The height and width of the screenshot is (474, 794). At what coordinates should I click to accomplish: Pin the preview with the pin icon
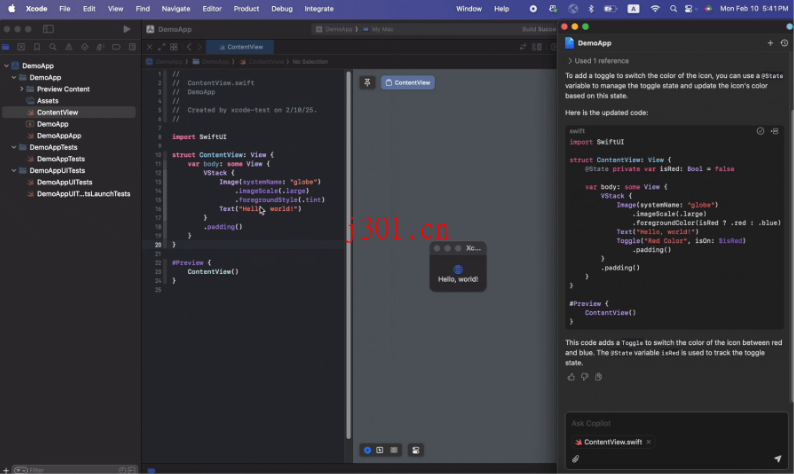coord(367,83)
